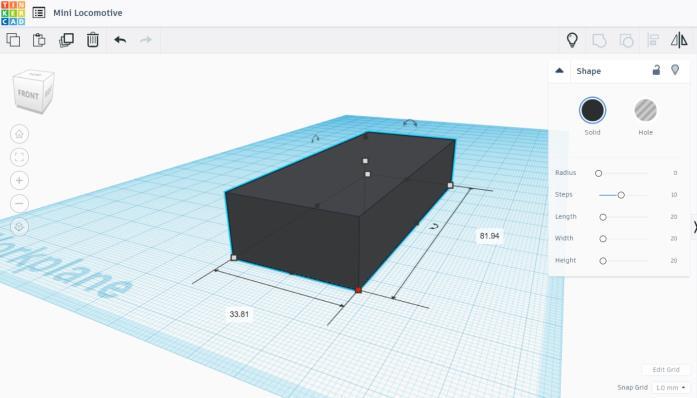697x398 pixels.
Task: Click the Redo arrow
Action: pyautogui.click(x=146, y=40)
